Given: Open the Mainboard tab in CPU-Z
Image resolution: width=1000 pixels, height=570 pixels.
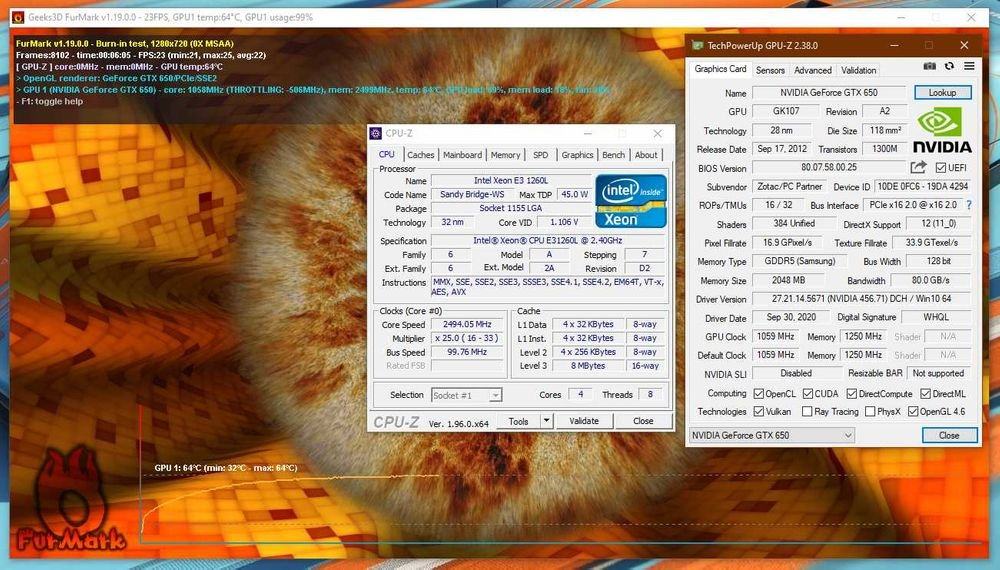Looking at the screenshot, I should 462,155.
